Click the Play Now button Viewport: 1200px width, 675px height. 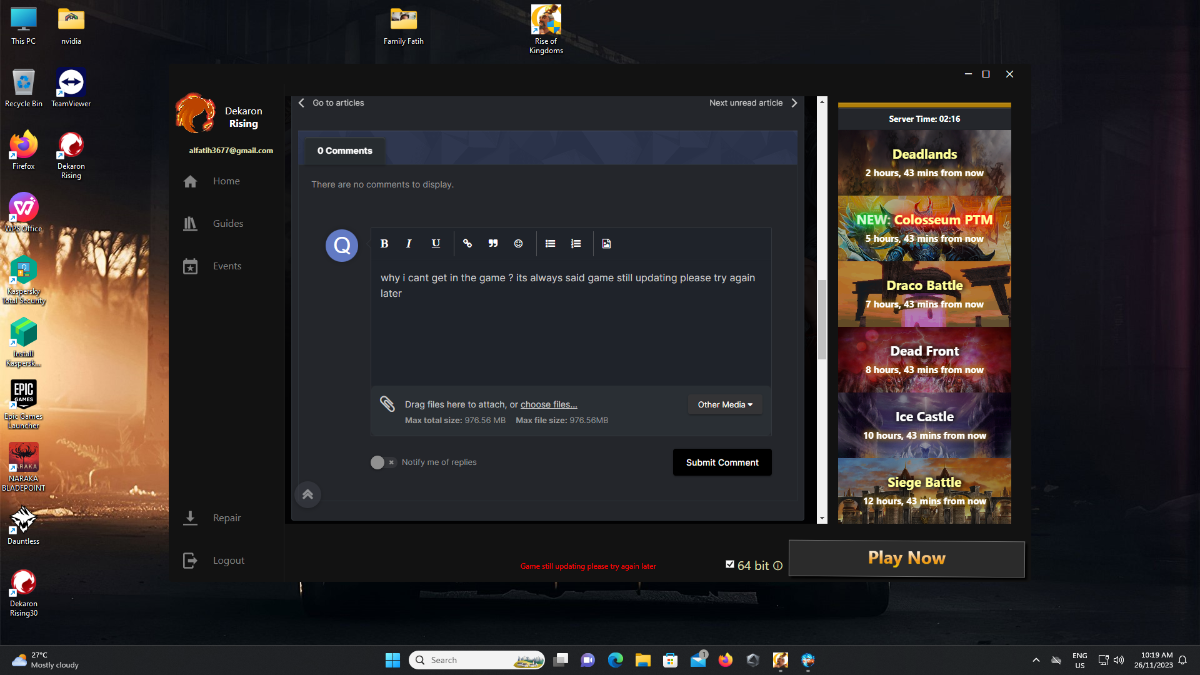click(x=907, y=559)
